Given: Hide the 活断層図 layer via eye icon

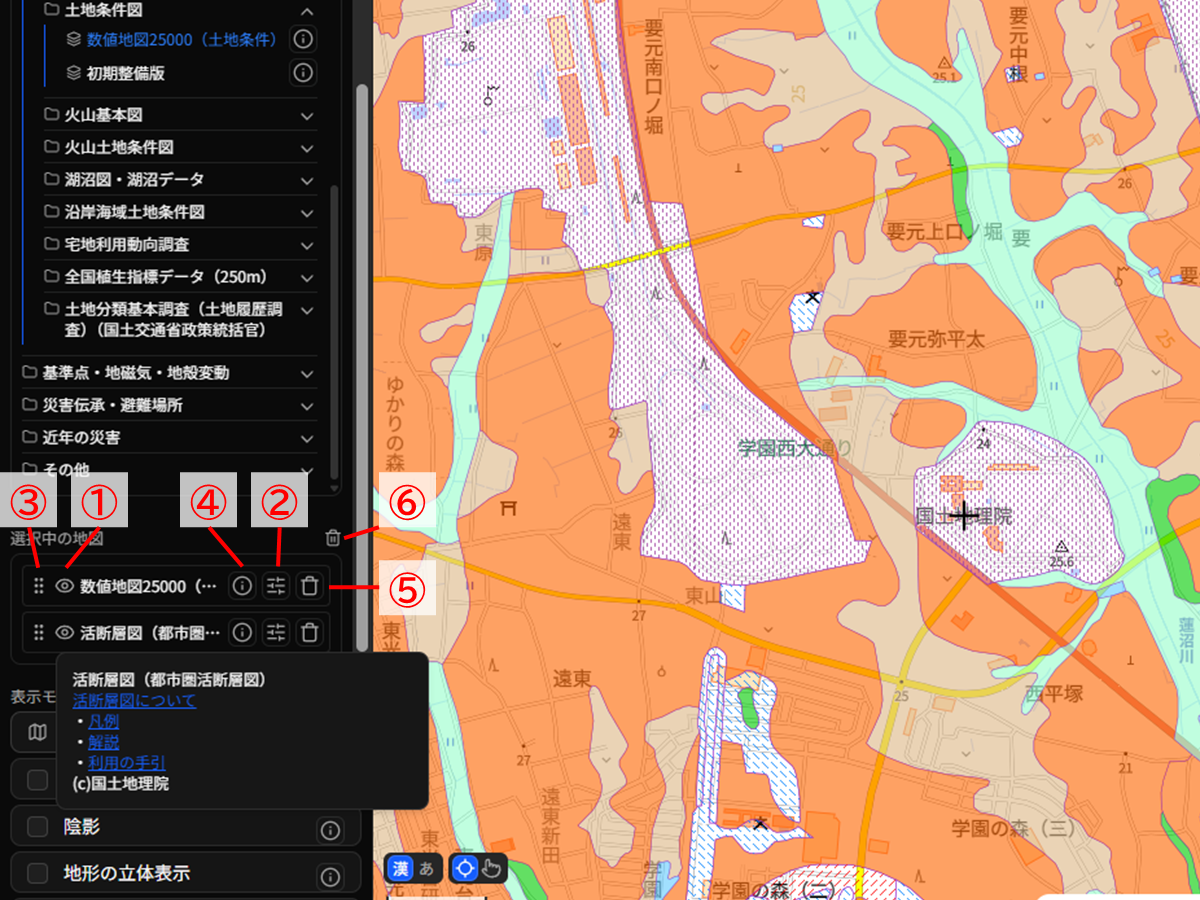Looking at the screenshot, I should (x=65, y=632).
